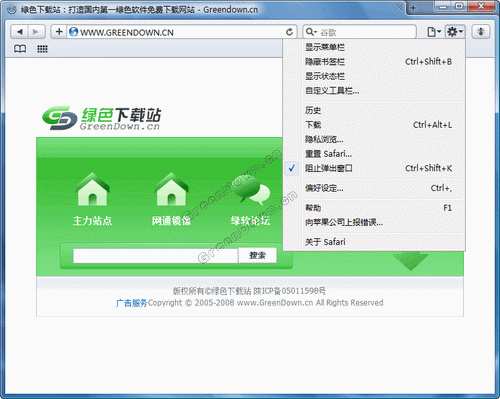Click the gear settings menu button
Image resolution: width=500 pixels, height=399 pixels.
point(455,32)
